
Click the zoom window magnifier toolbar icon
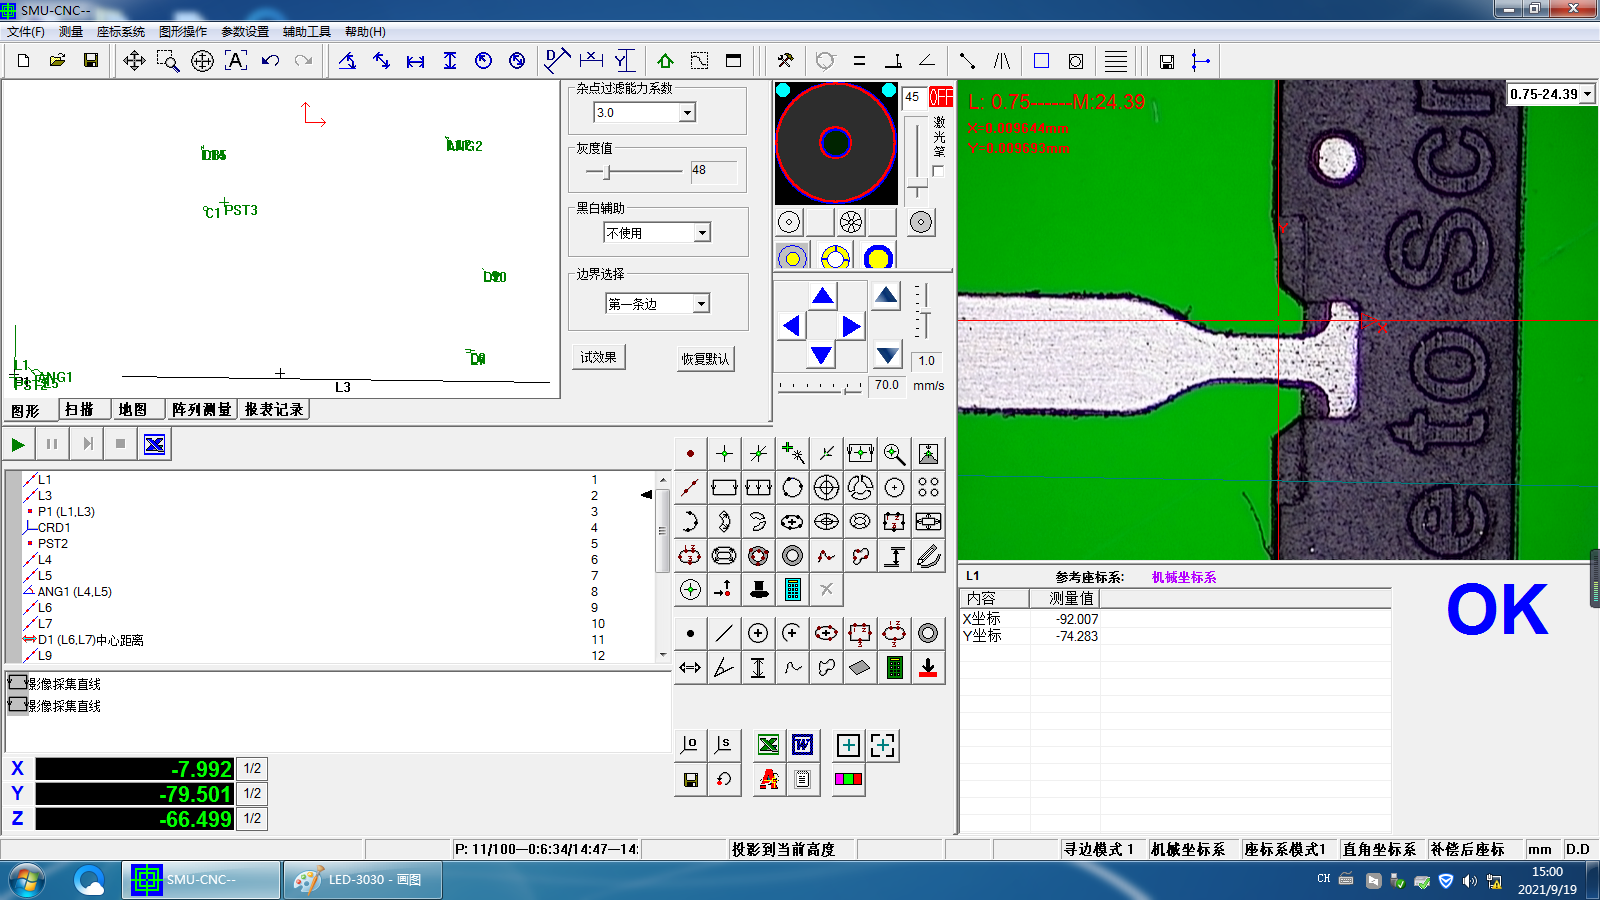click(168, 61)
